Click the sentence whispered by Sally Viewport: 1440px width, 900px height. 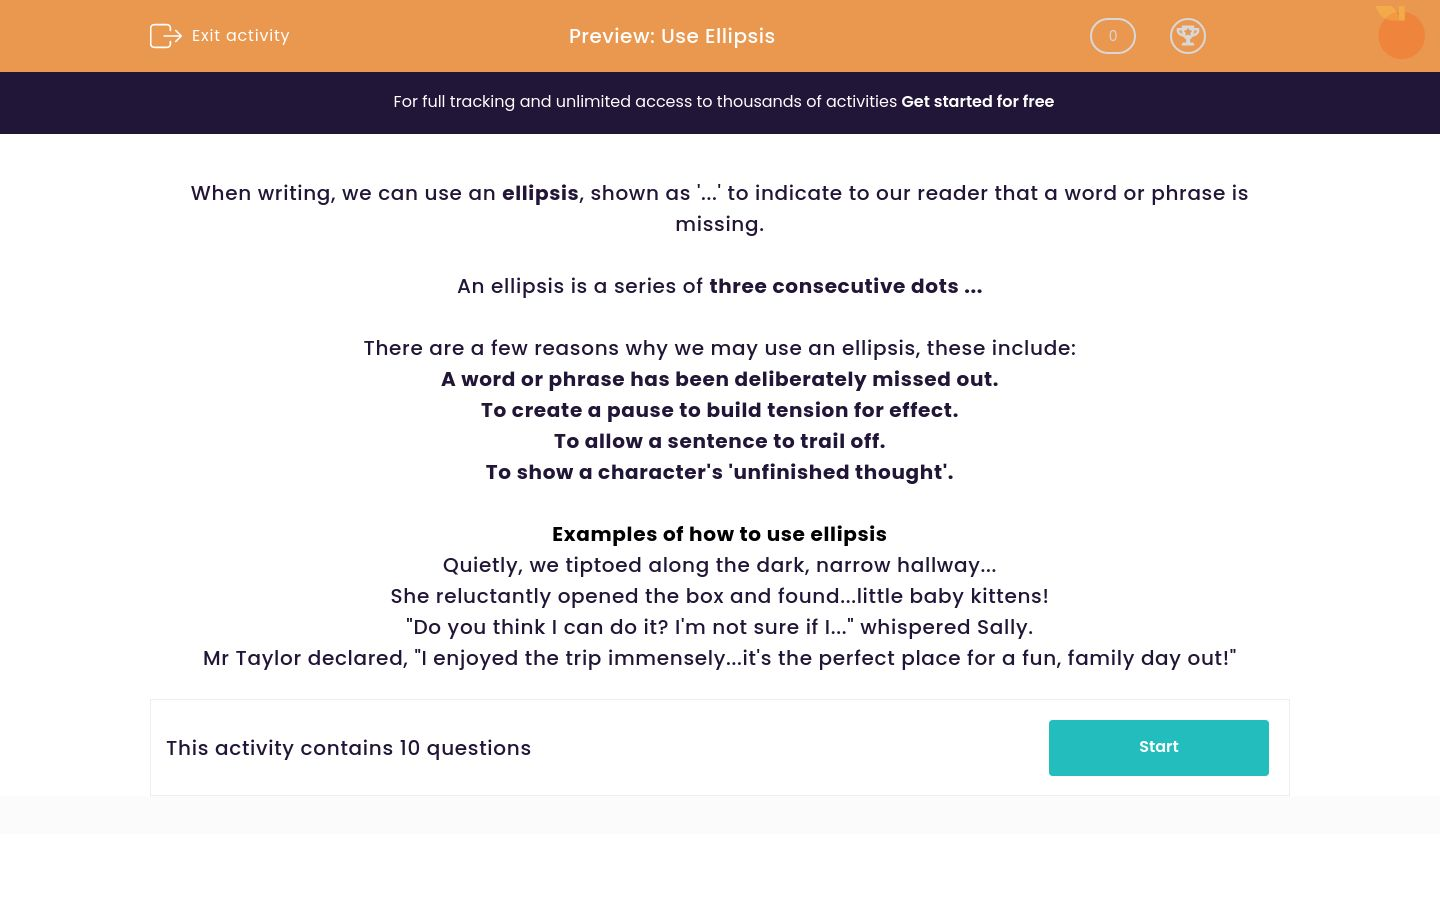coord(719,627)
